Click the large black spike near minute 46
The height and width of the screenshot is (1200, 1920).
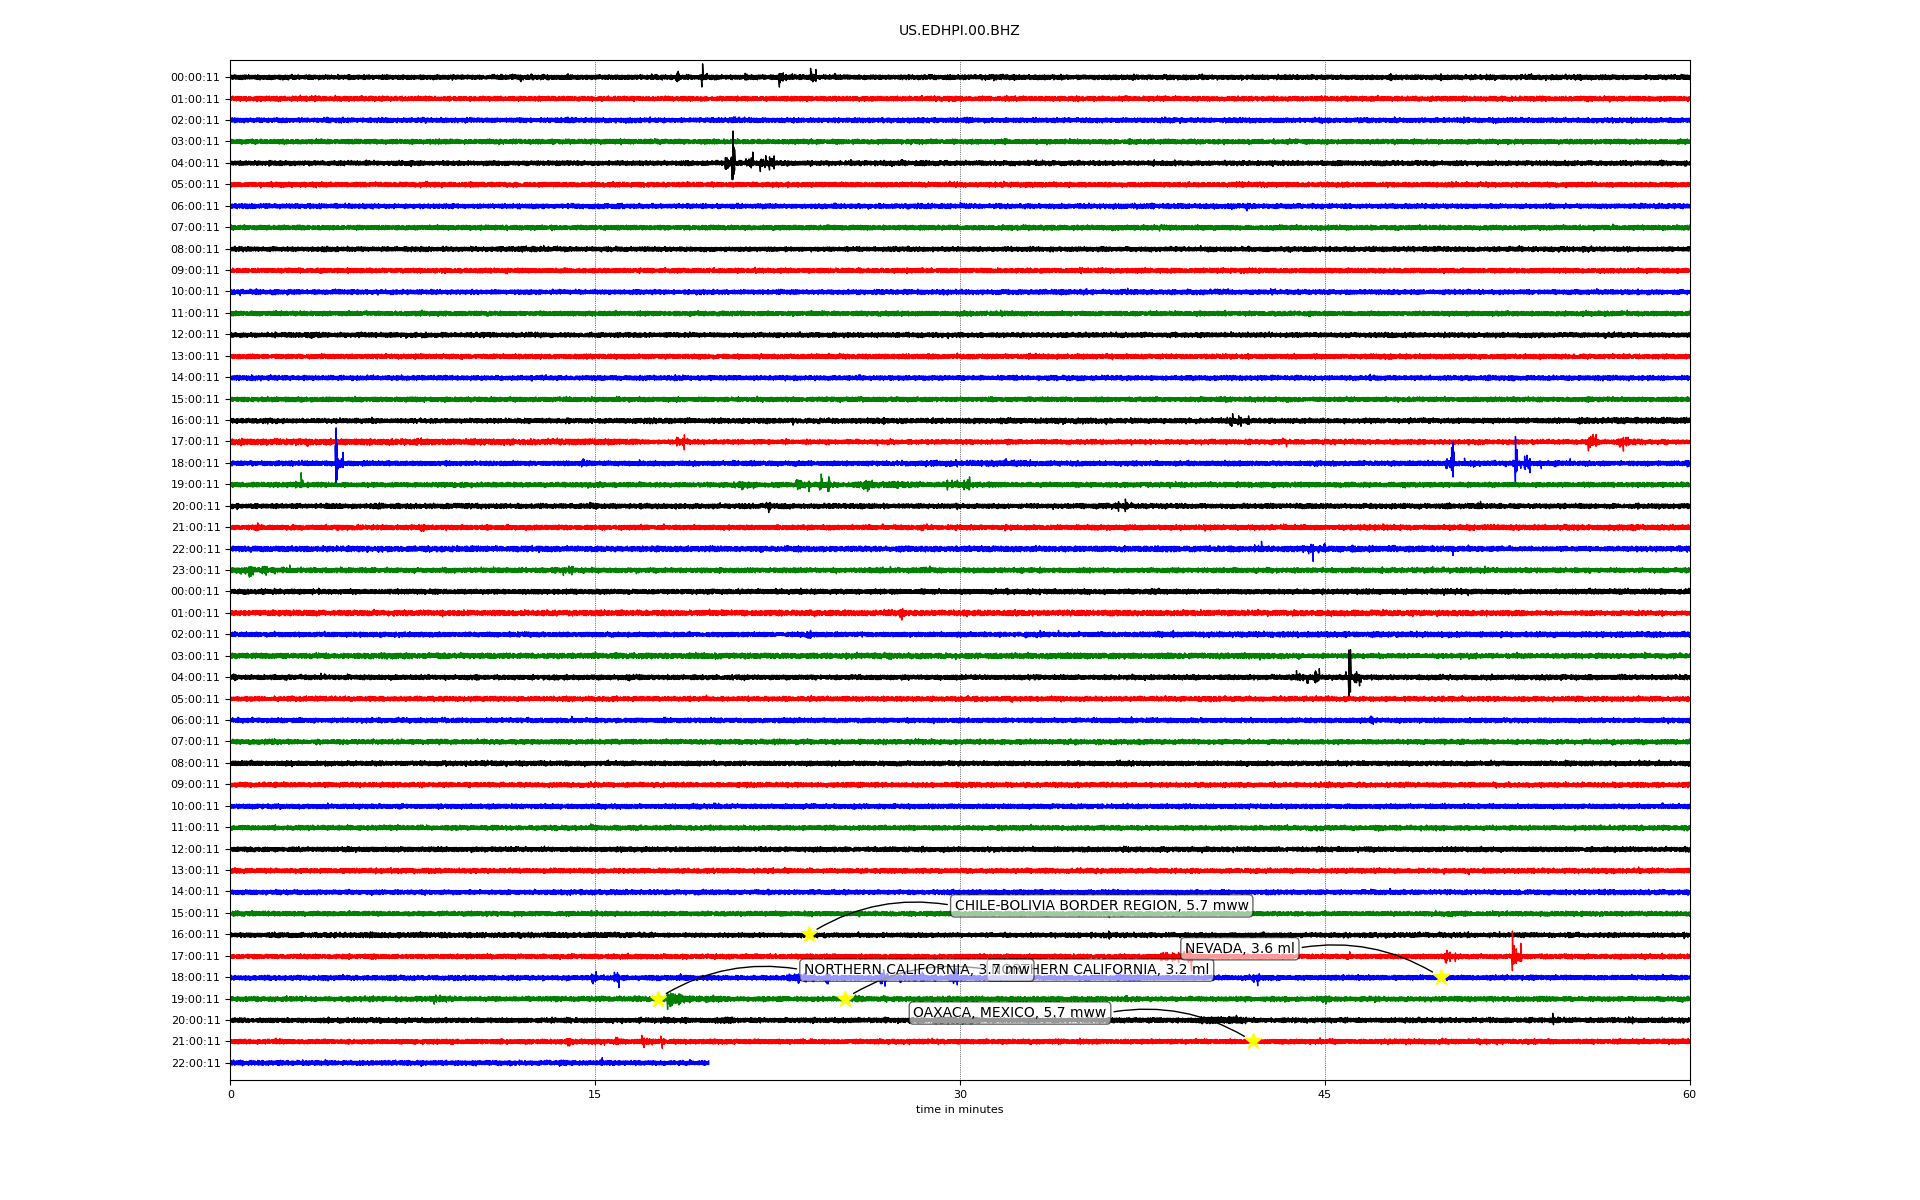(x=1349, y=672)
